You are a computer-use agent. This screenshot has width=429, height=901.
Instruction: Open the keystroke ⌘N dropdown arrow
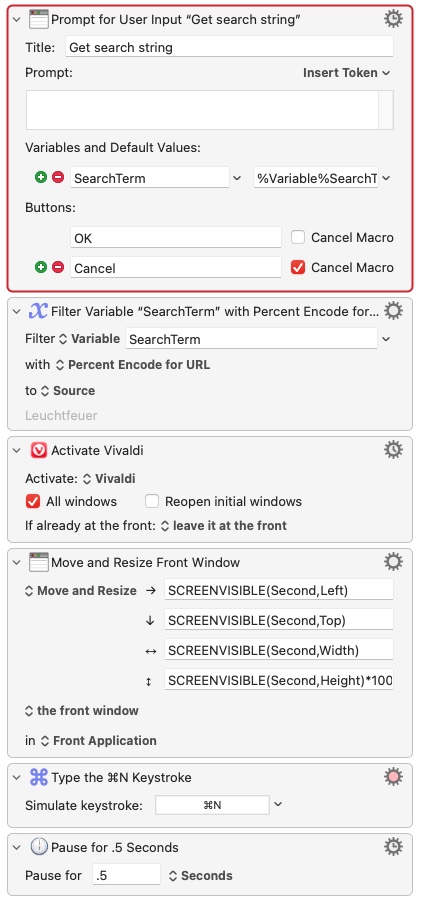point(278,804)
